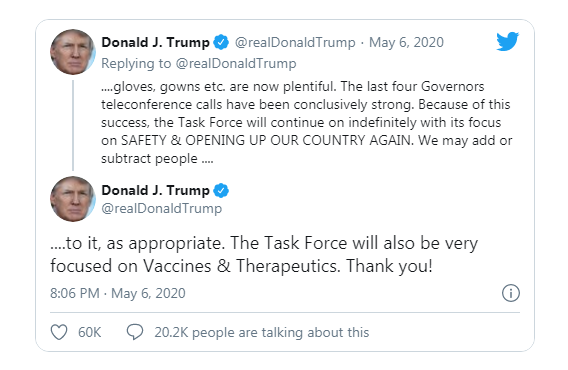Click the parent tweet text about gloves, gowns
The height and width of the screenshot is (370, 568).
coord(306,122)
